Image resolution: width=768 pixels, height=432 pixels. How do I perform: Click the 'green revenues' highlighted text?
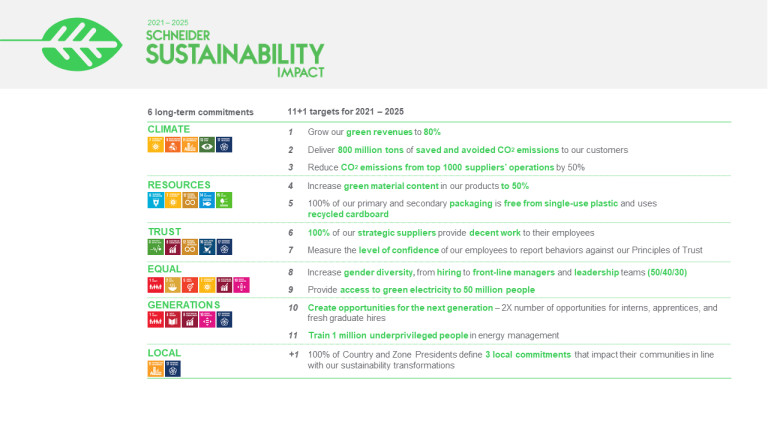375,132
